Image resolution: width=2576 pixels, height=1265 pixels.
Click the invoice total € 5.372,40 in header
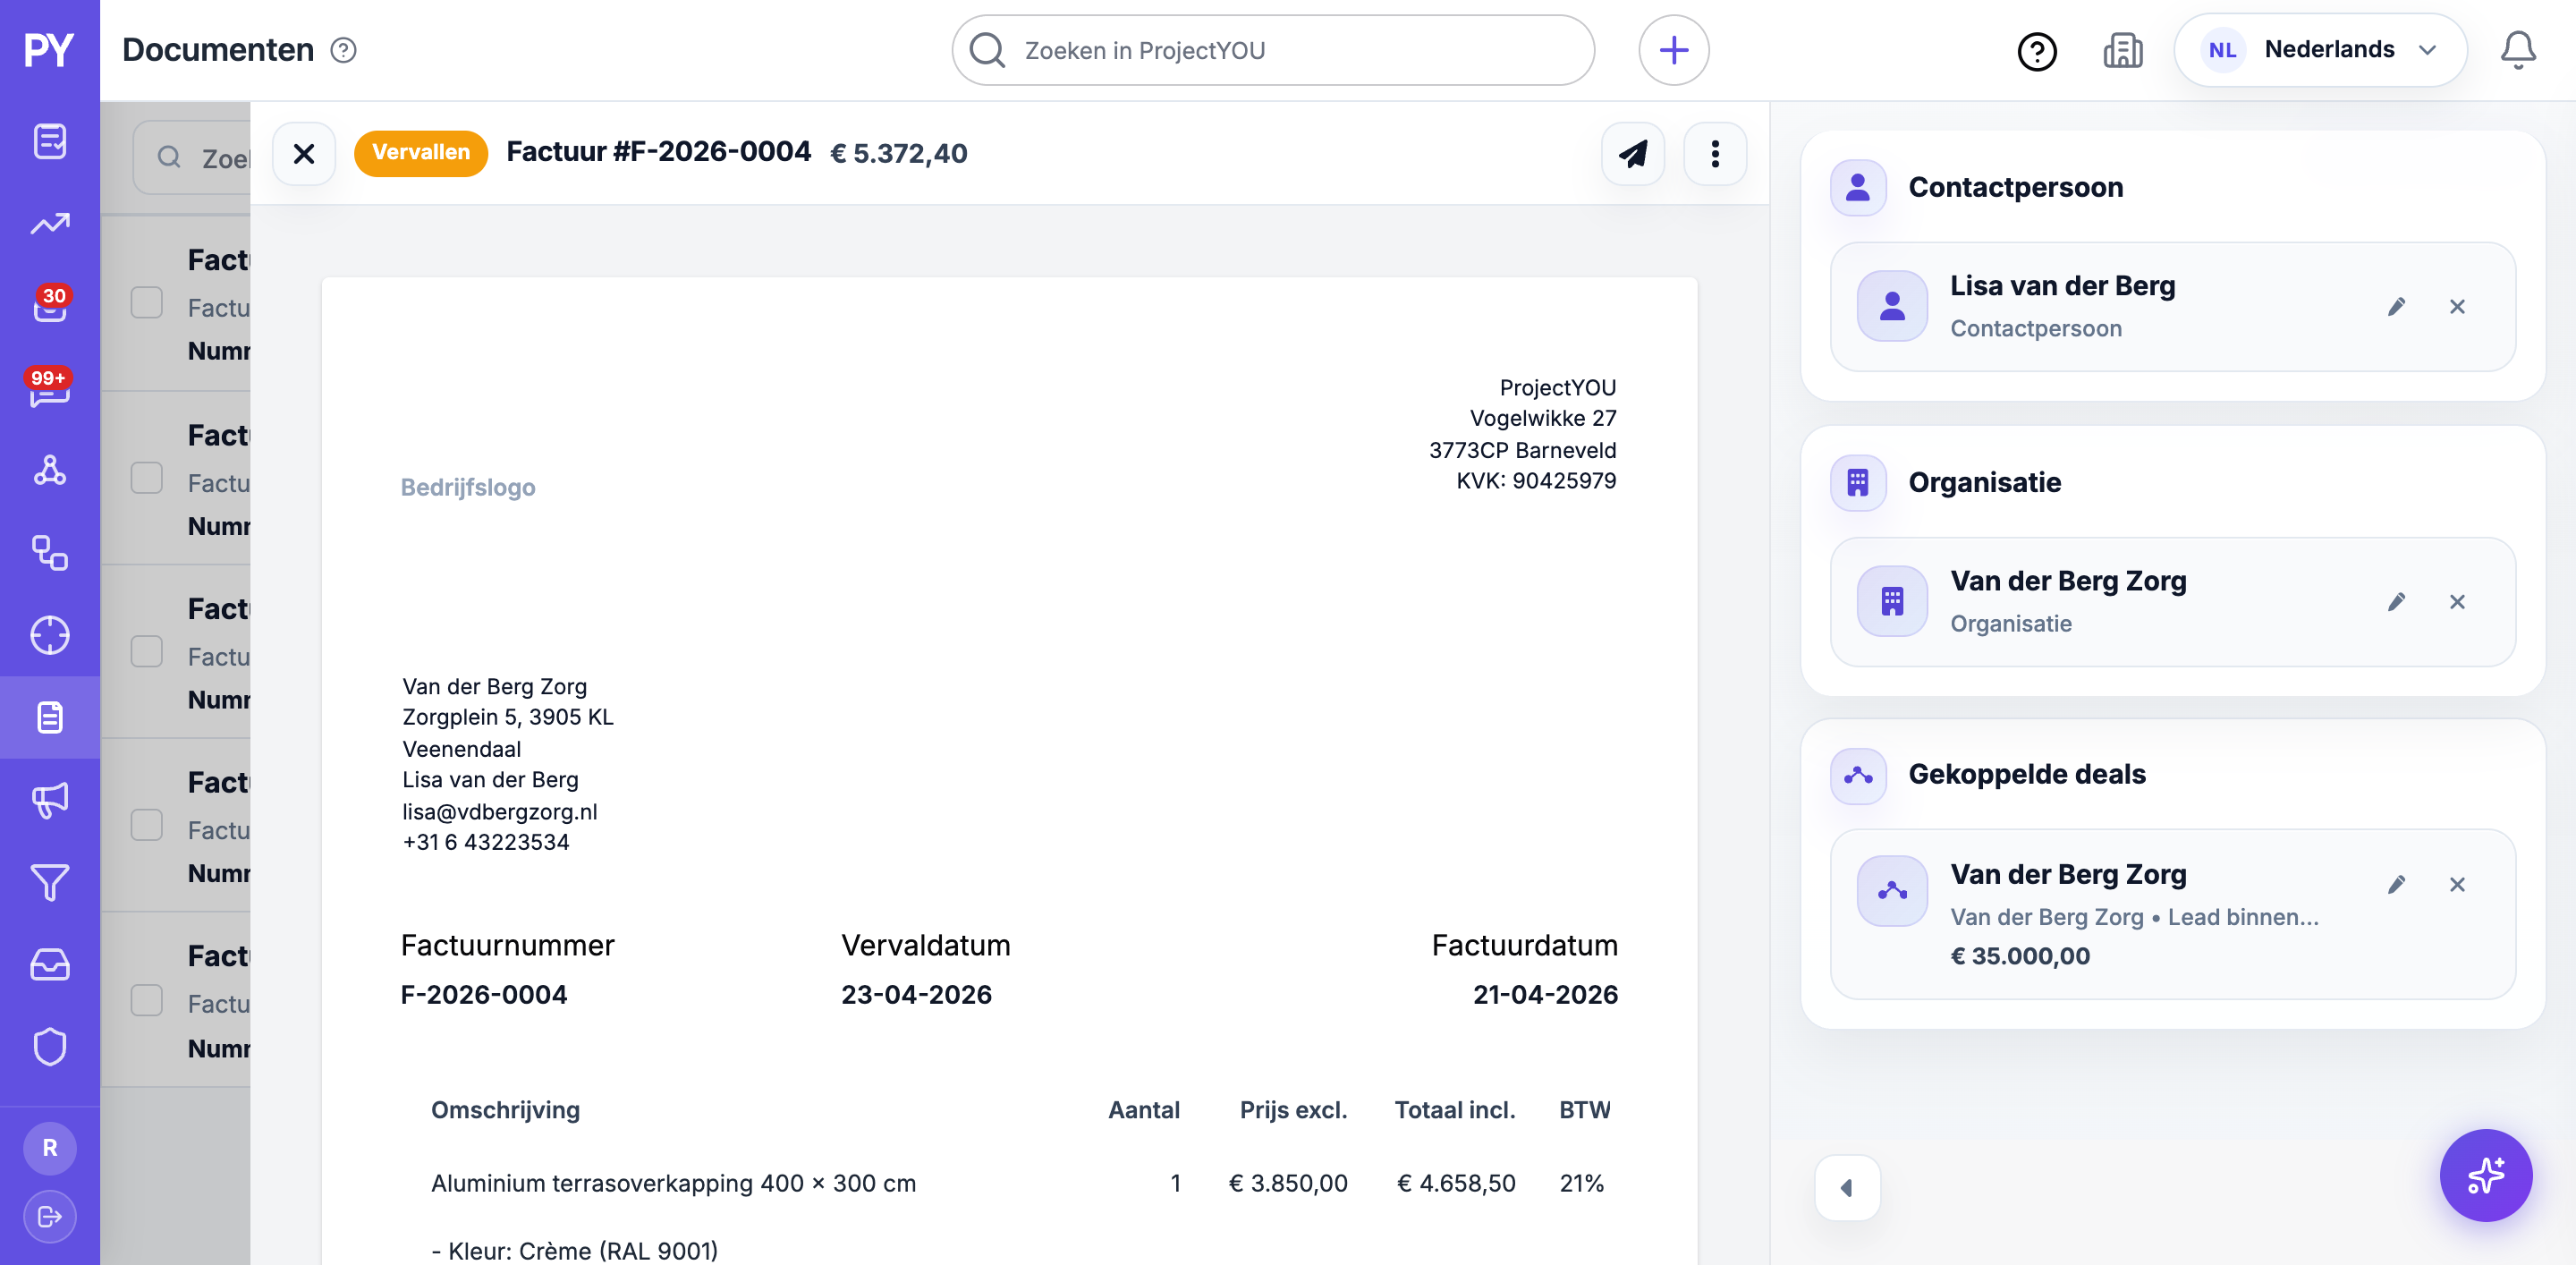[898, 153]
